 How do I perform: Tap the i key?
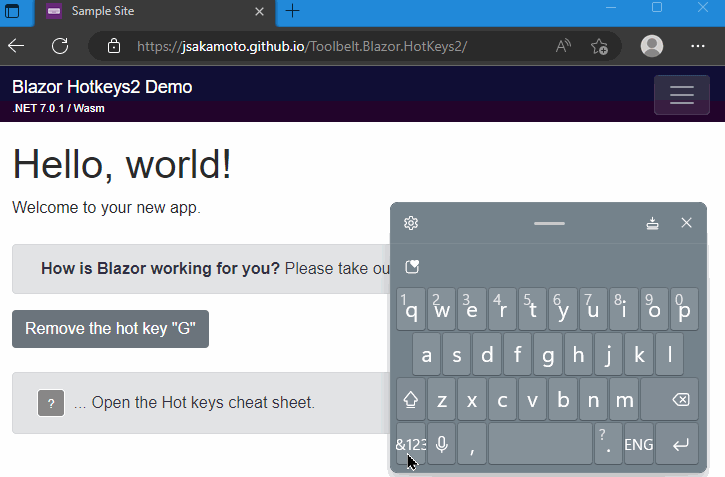click(624, 309)
